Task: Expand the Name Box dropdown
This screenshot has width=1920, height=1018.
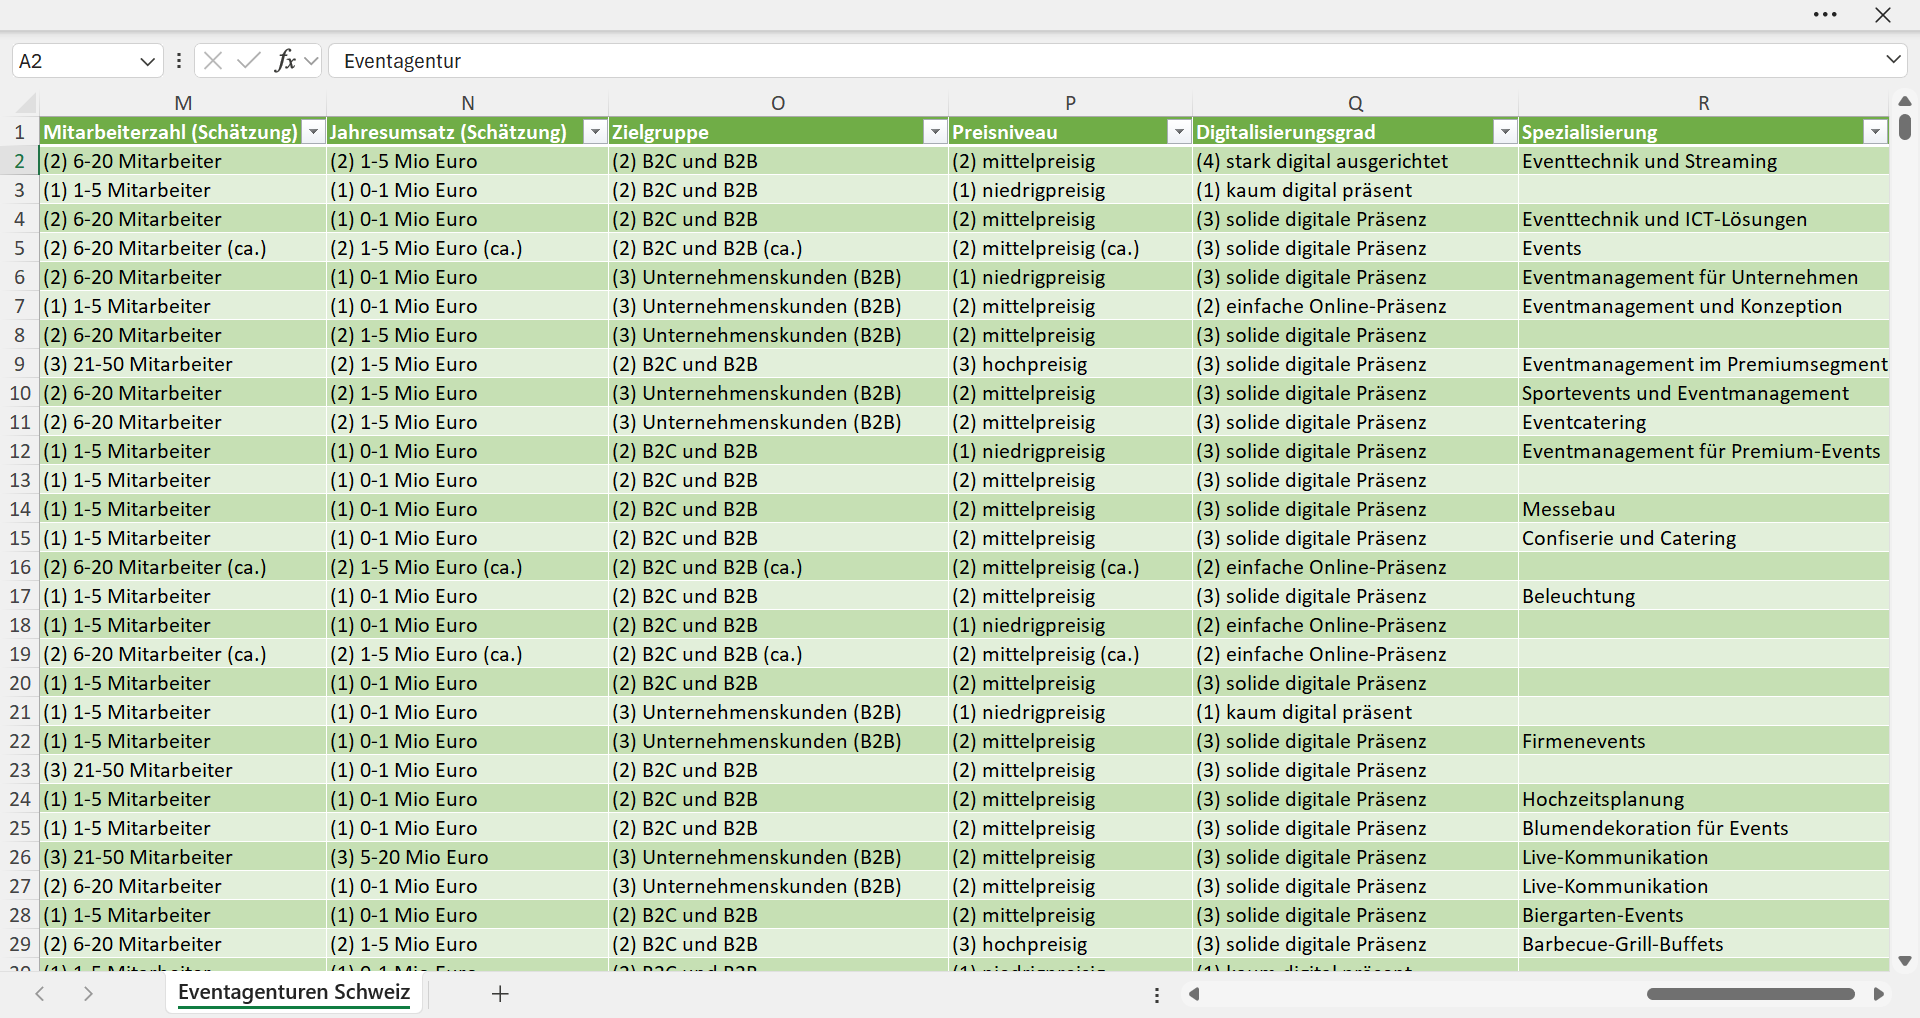Action: 147,61
